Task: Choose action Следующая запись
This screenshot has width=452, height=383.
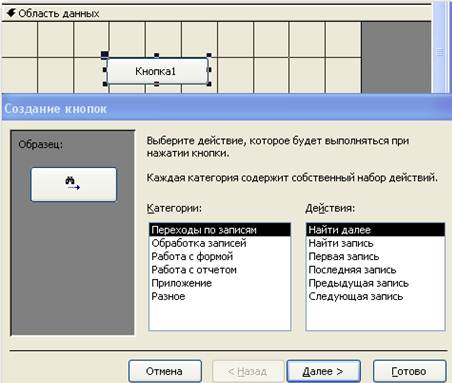Action: [x=375, y=297]
